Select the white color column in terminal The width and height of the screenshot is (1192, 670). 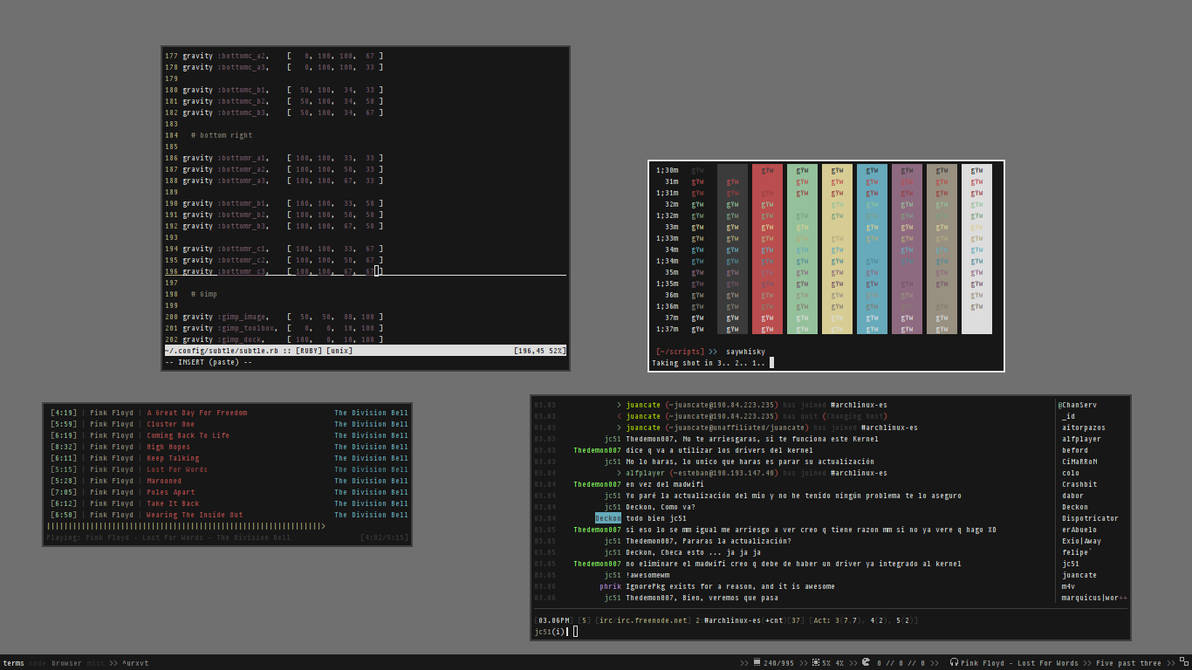point(977,249)
